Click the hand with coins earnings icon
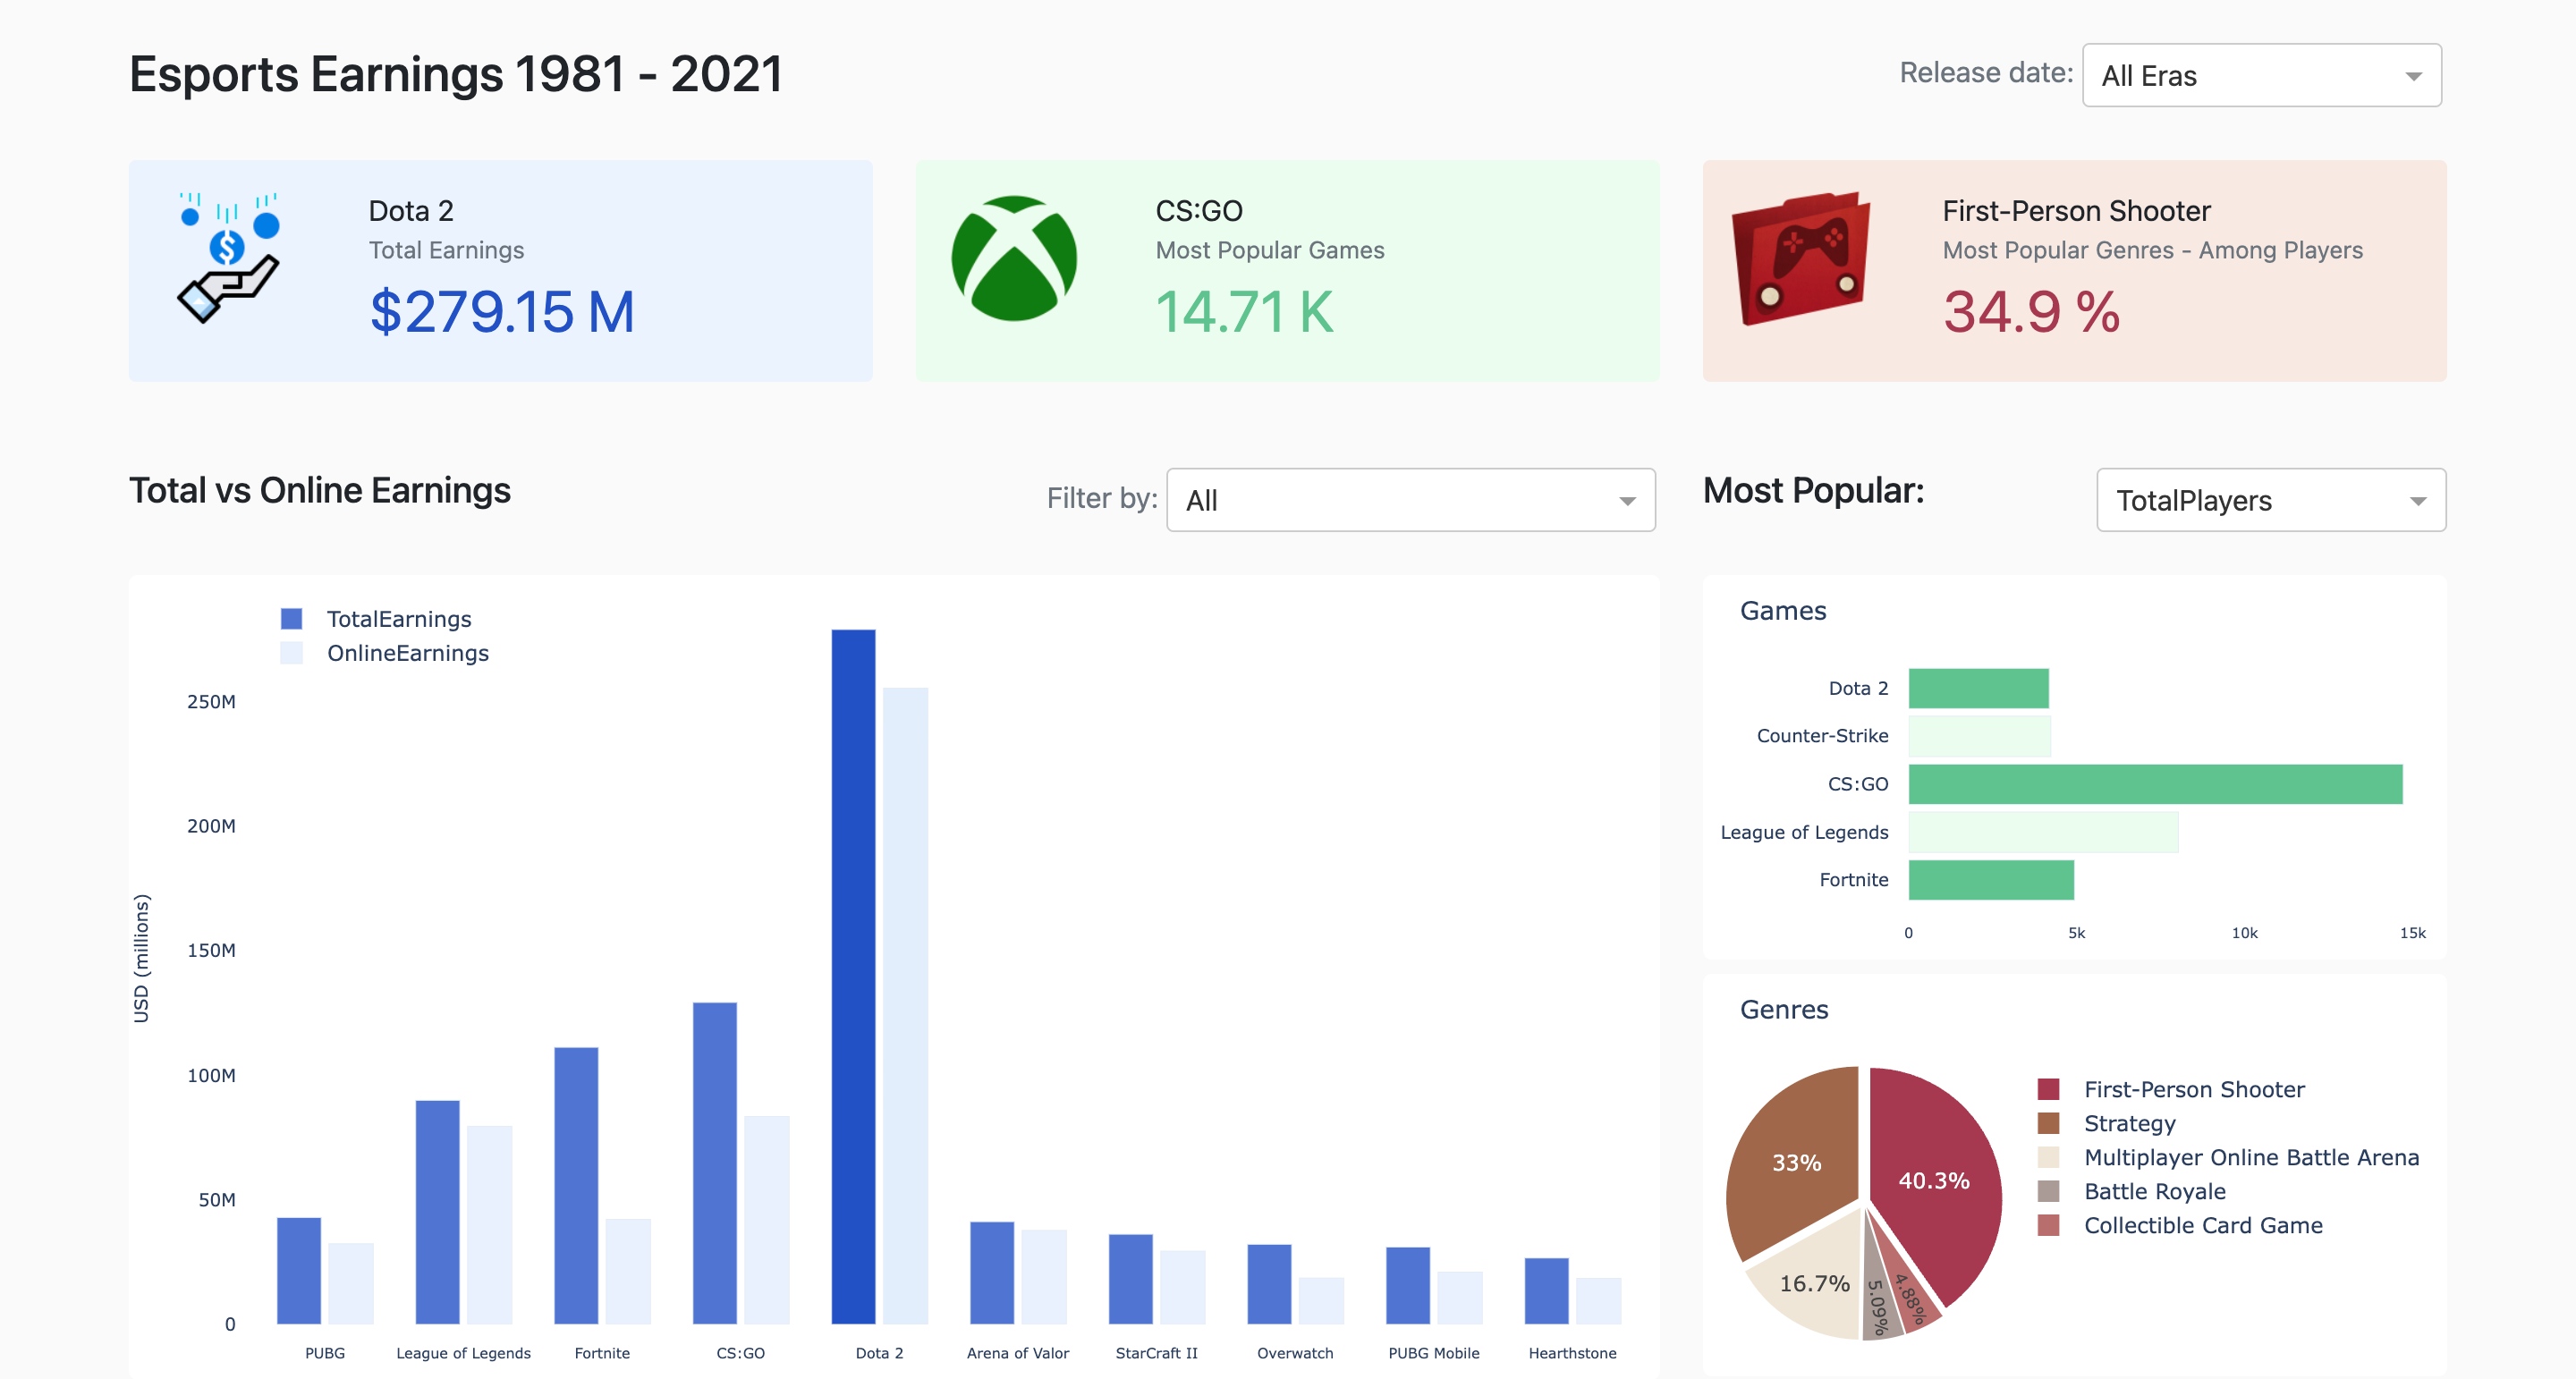The width and height of the screenshot is (2576, 1379). pos(229,258)
